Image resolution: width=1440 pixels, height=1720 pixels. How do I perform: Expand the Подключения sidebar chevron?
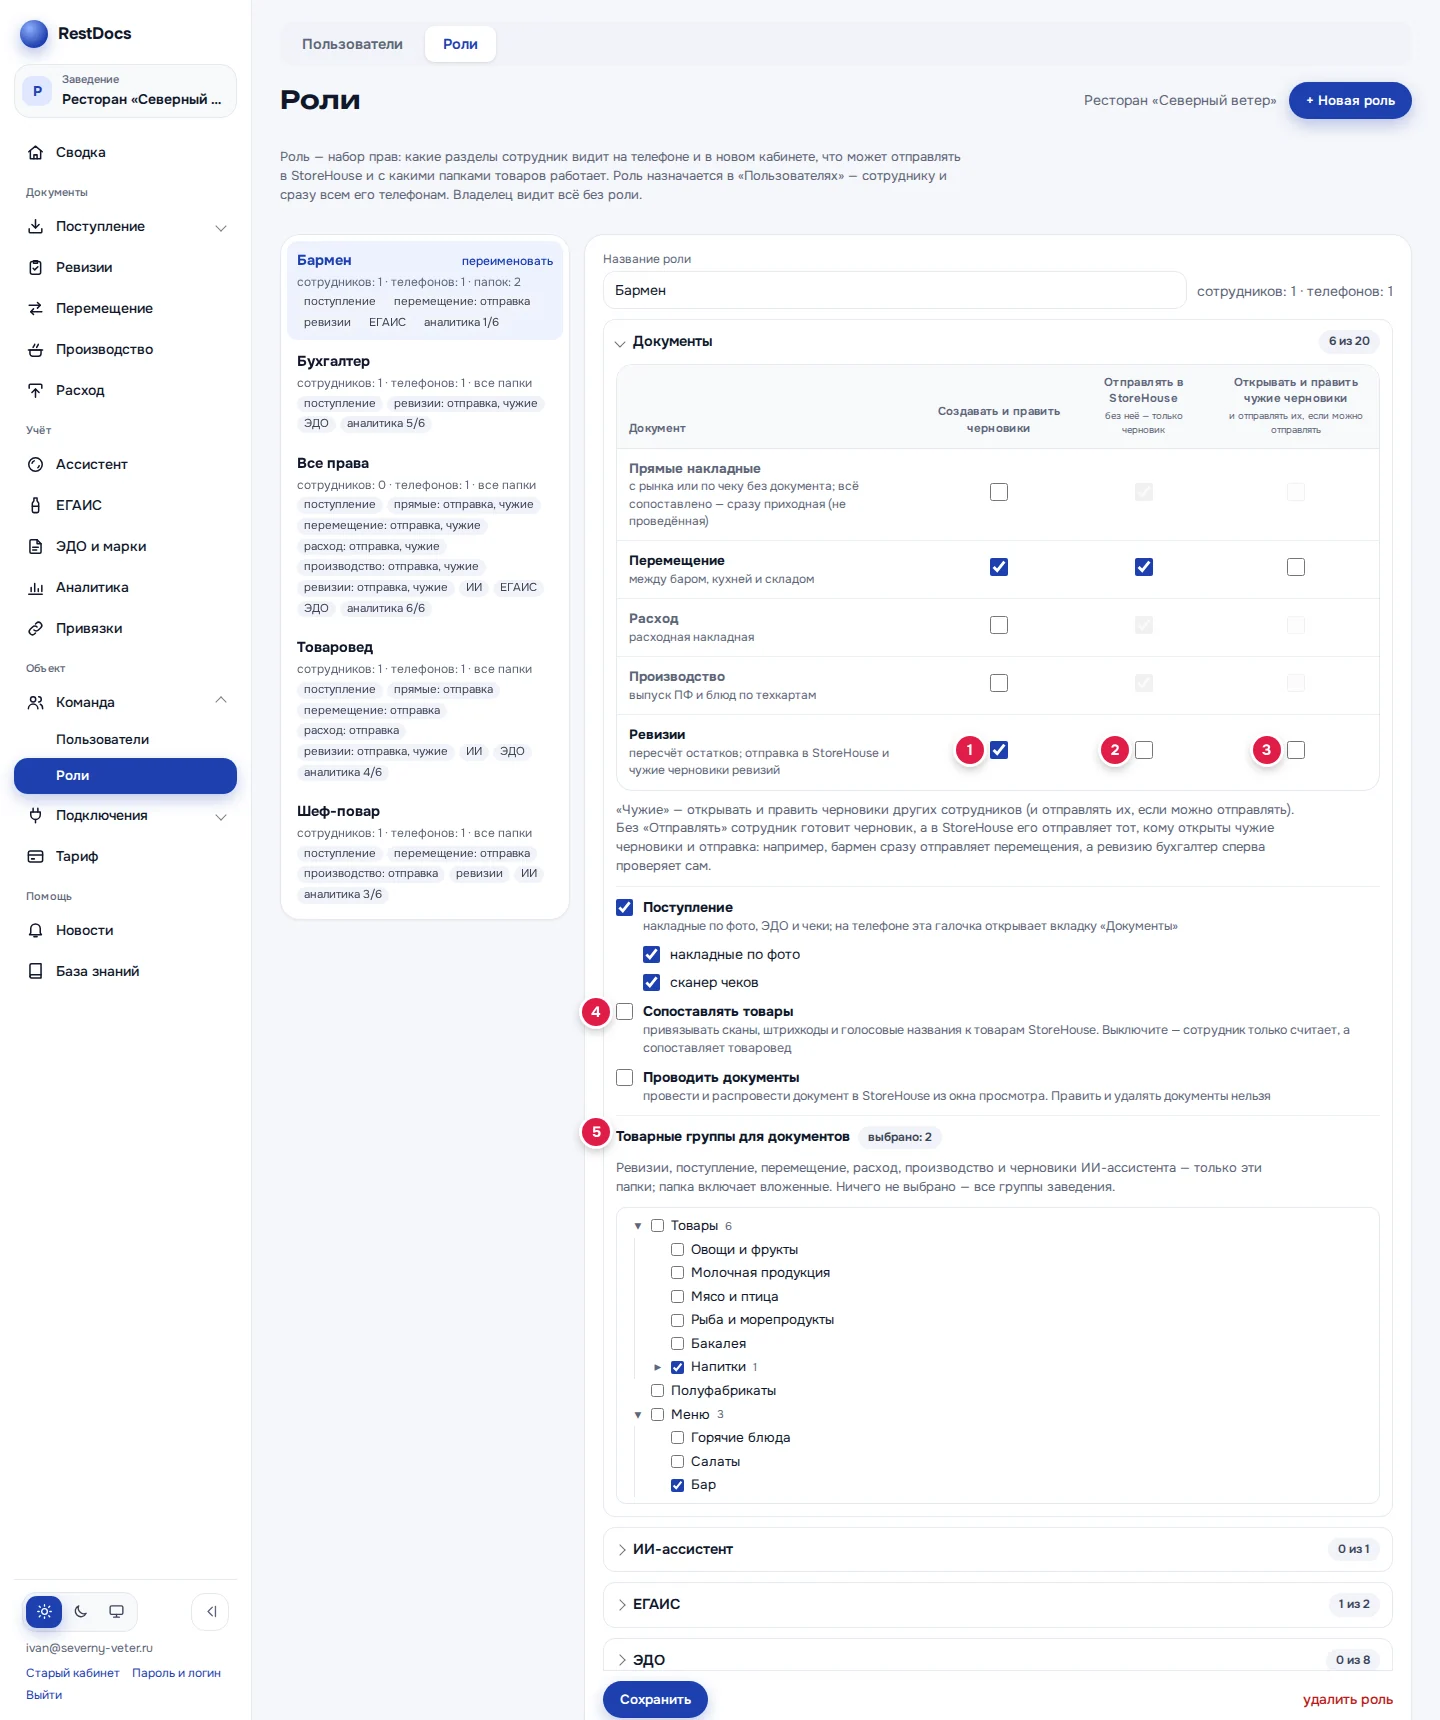pos(221,817)
